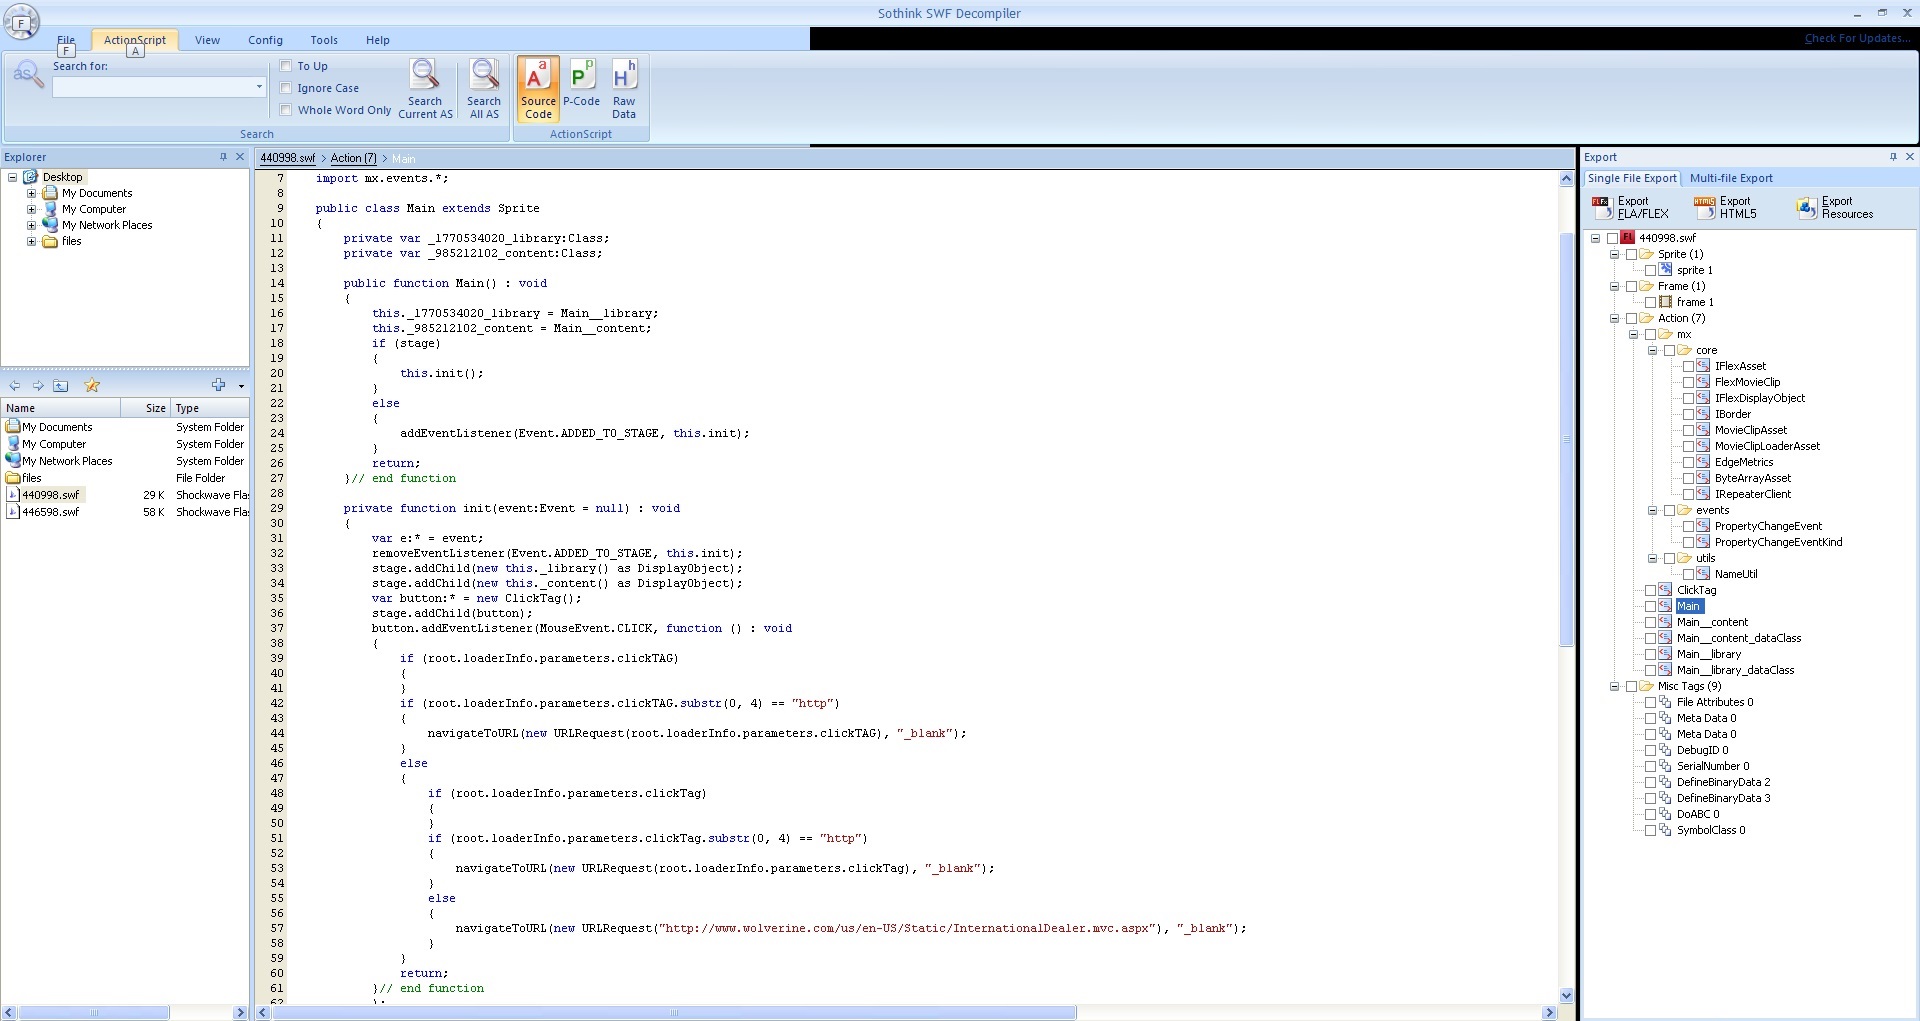Open the Help ribbon tab
The width and height of the screenshot is (1920, 1021).
click(377, 40)
